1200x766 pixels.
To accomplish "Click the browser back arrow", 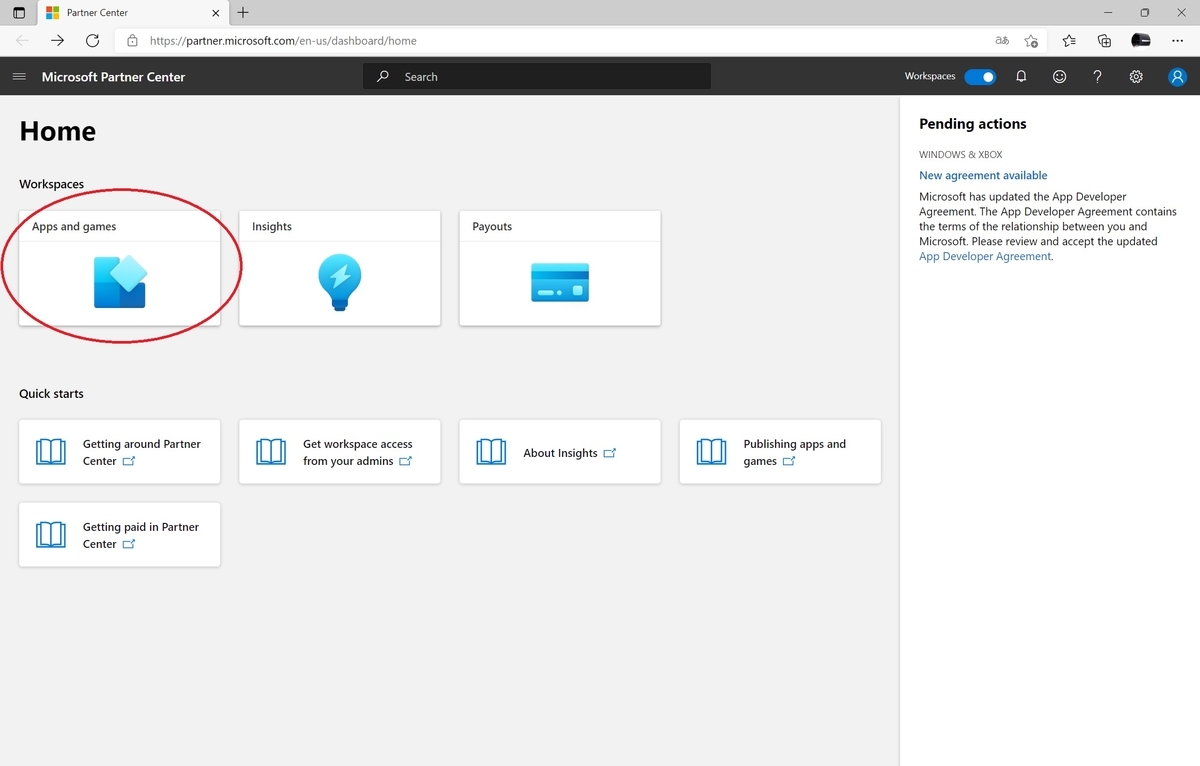I will pyautogui.click(x=22, y=41).
